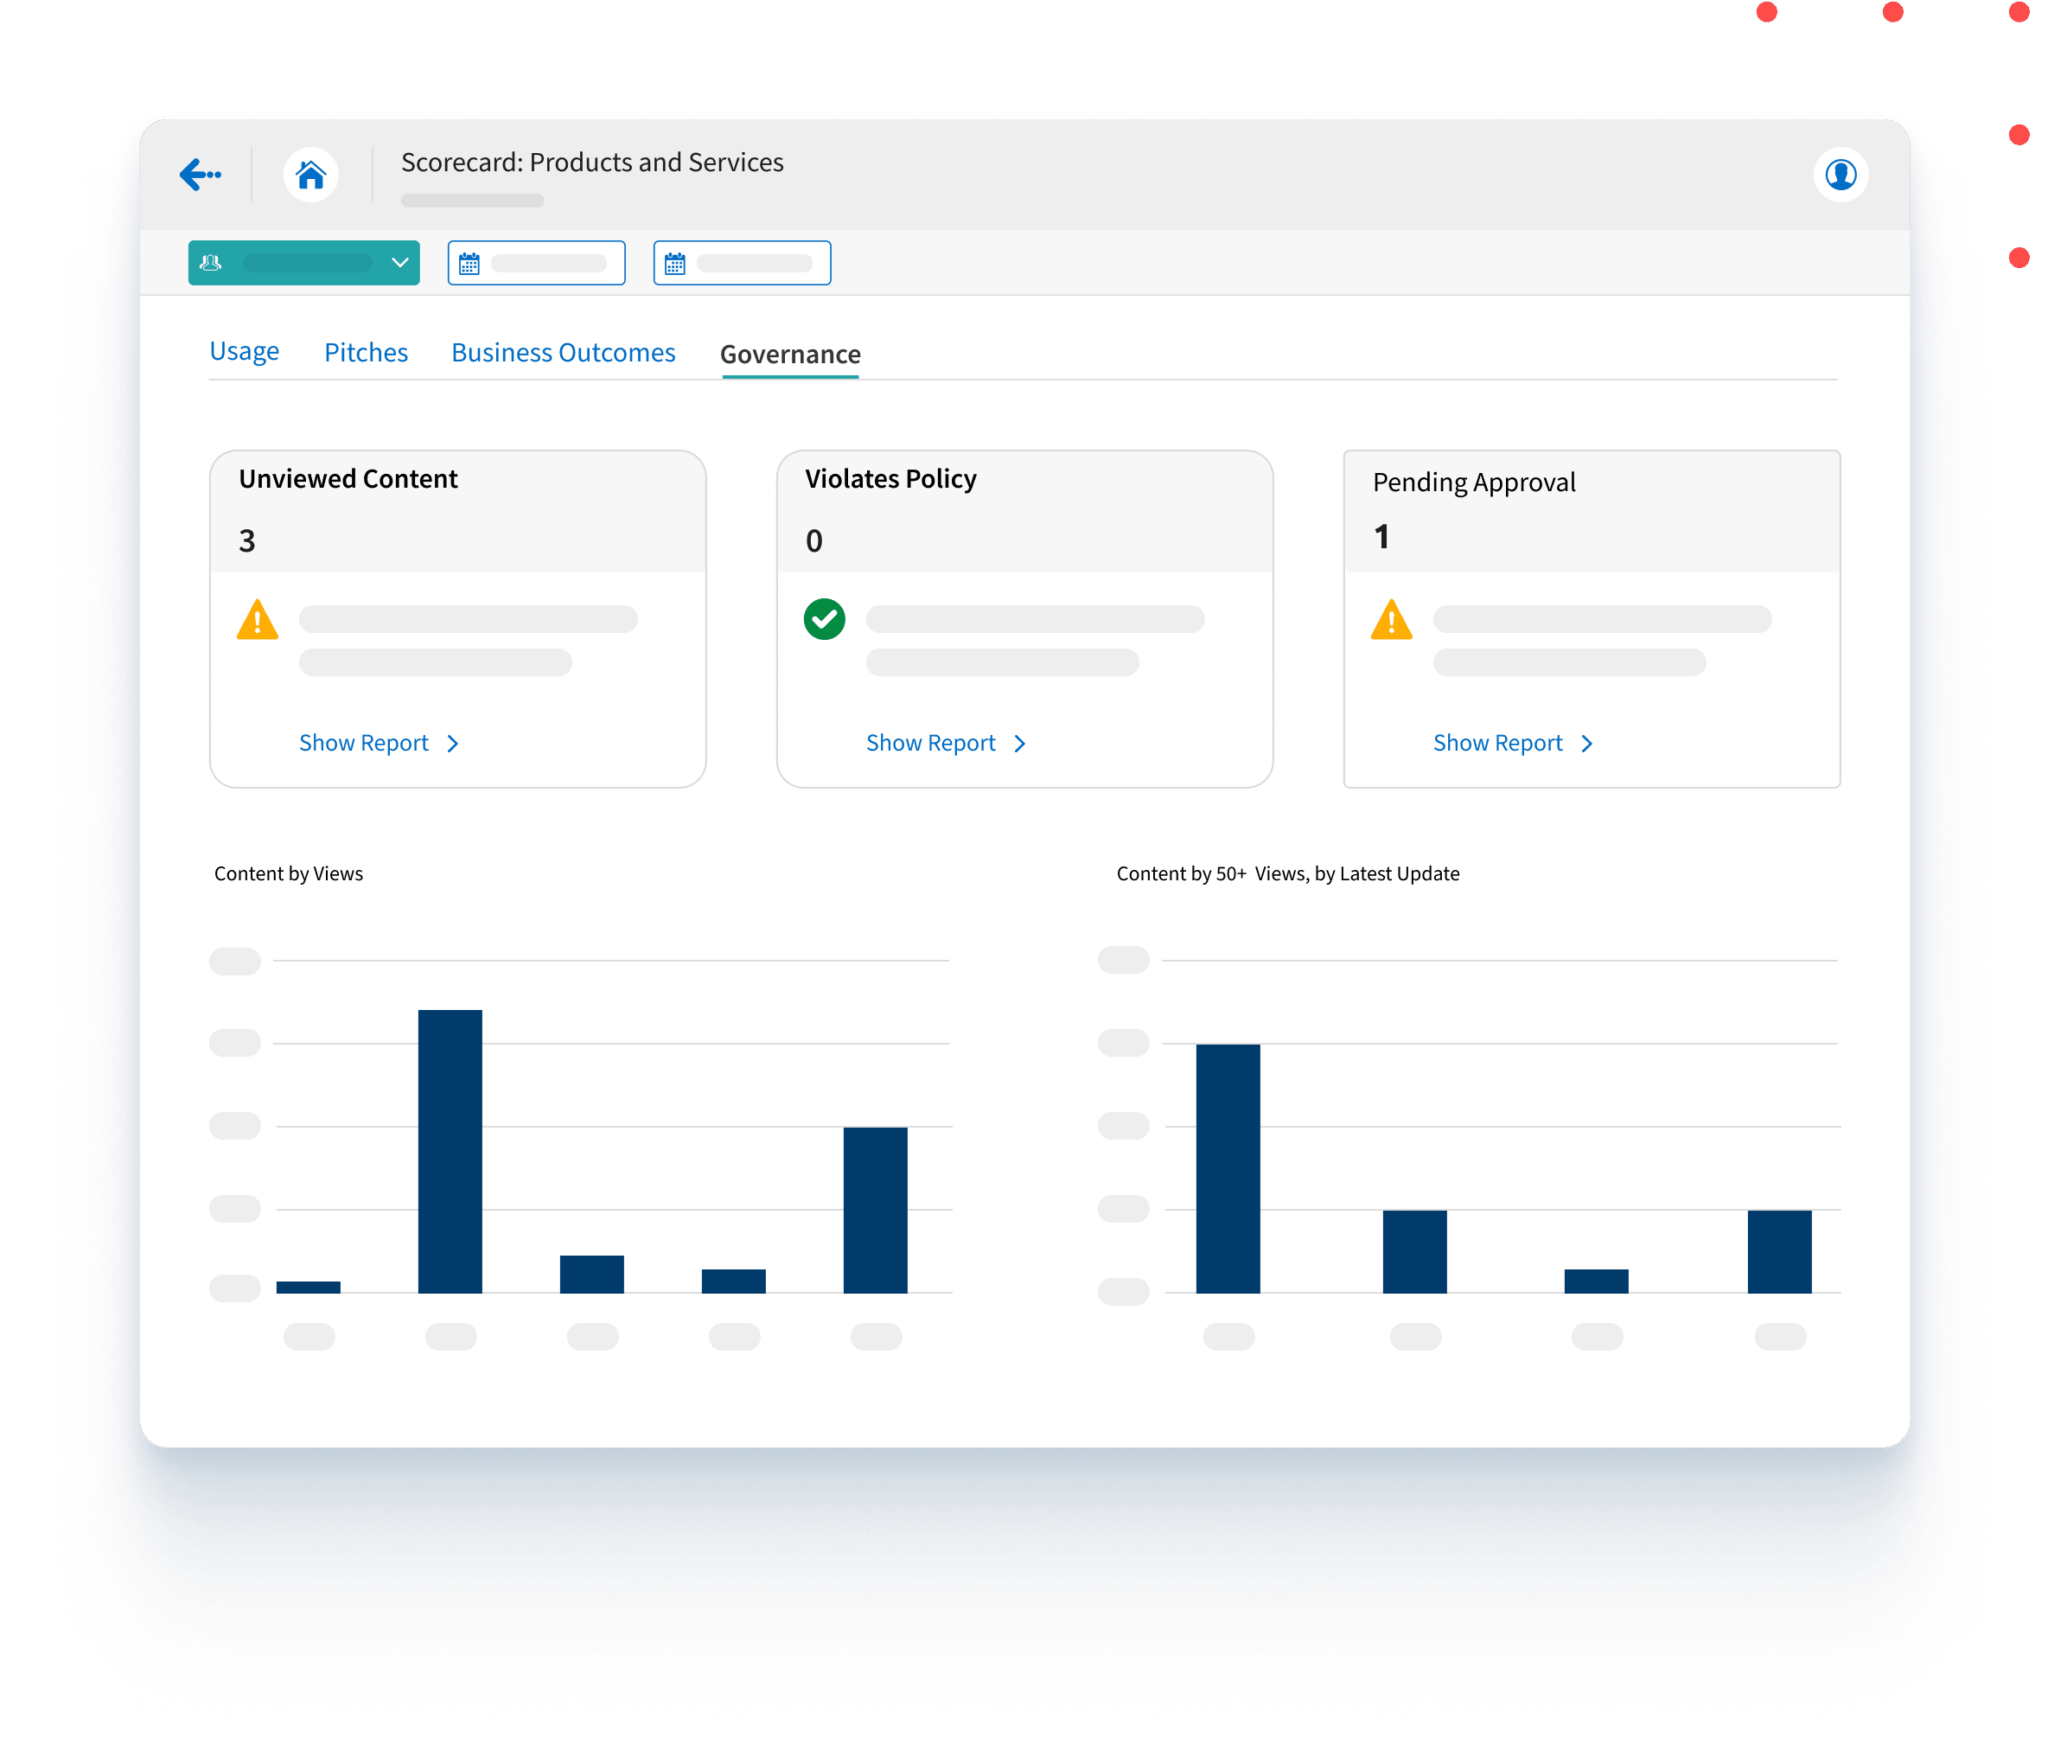
Task: Select the Business Outcomes tab
Action: [563, 351]
